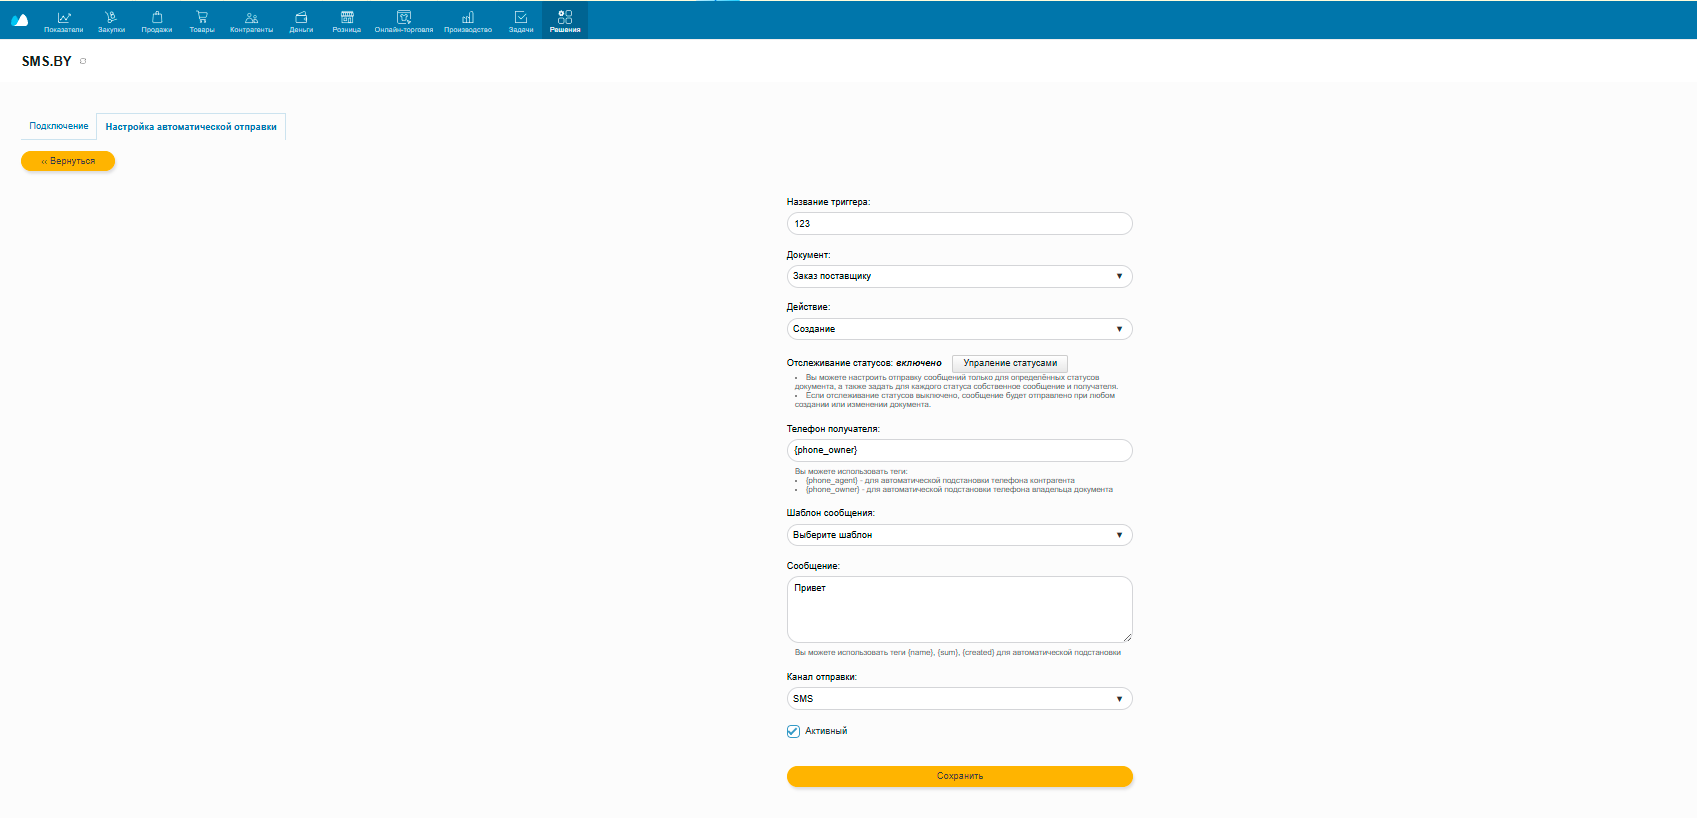1697x818 pixels.
Task: Open the Канал отправки dropdown
Action: tap(959, 699)
